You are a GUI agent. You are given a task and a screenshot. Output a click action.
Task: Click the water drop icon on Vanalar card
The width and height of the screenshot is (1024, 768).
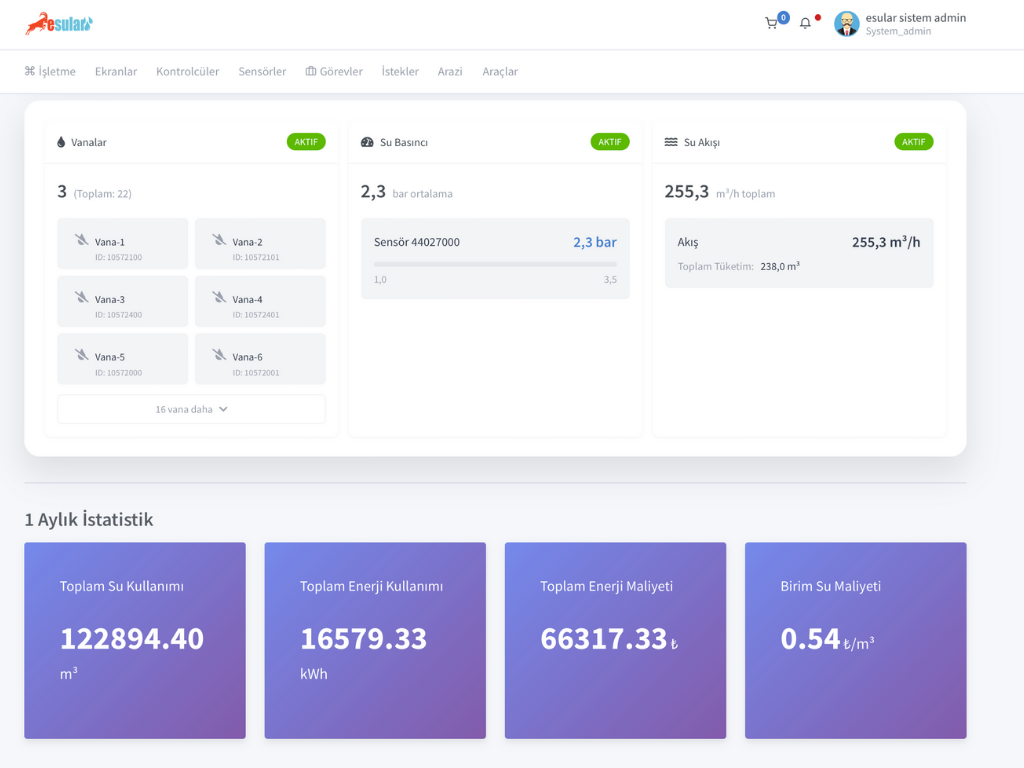point(62,141)
